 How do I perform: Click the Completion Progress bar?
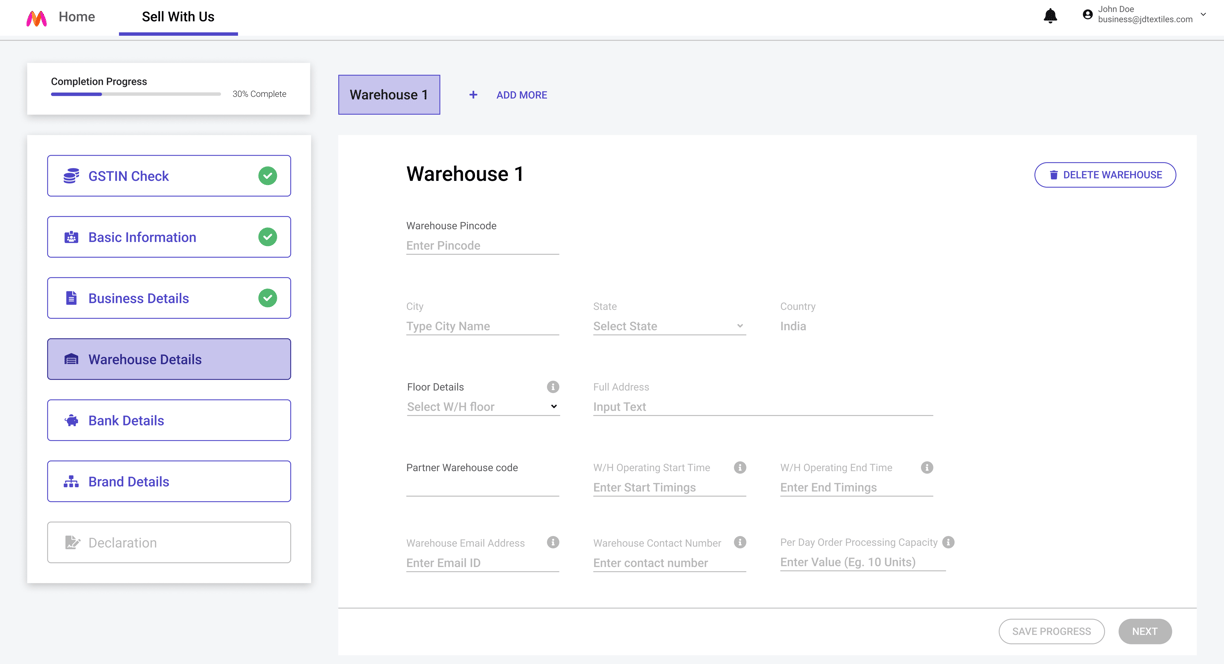(136, 94)
